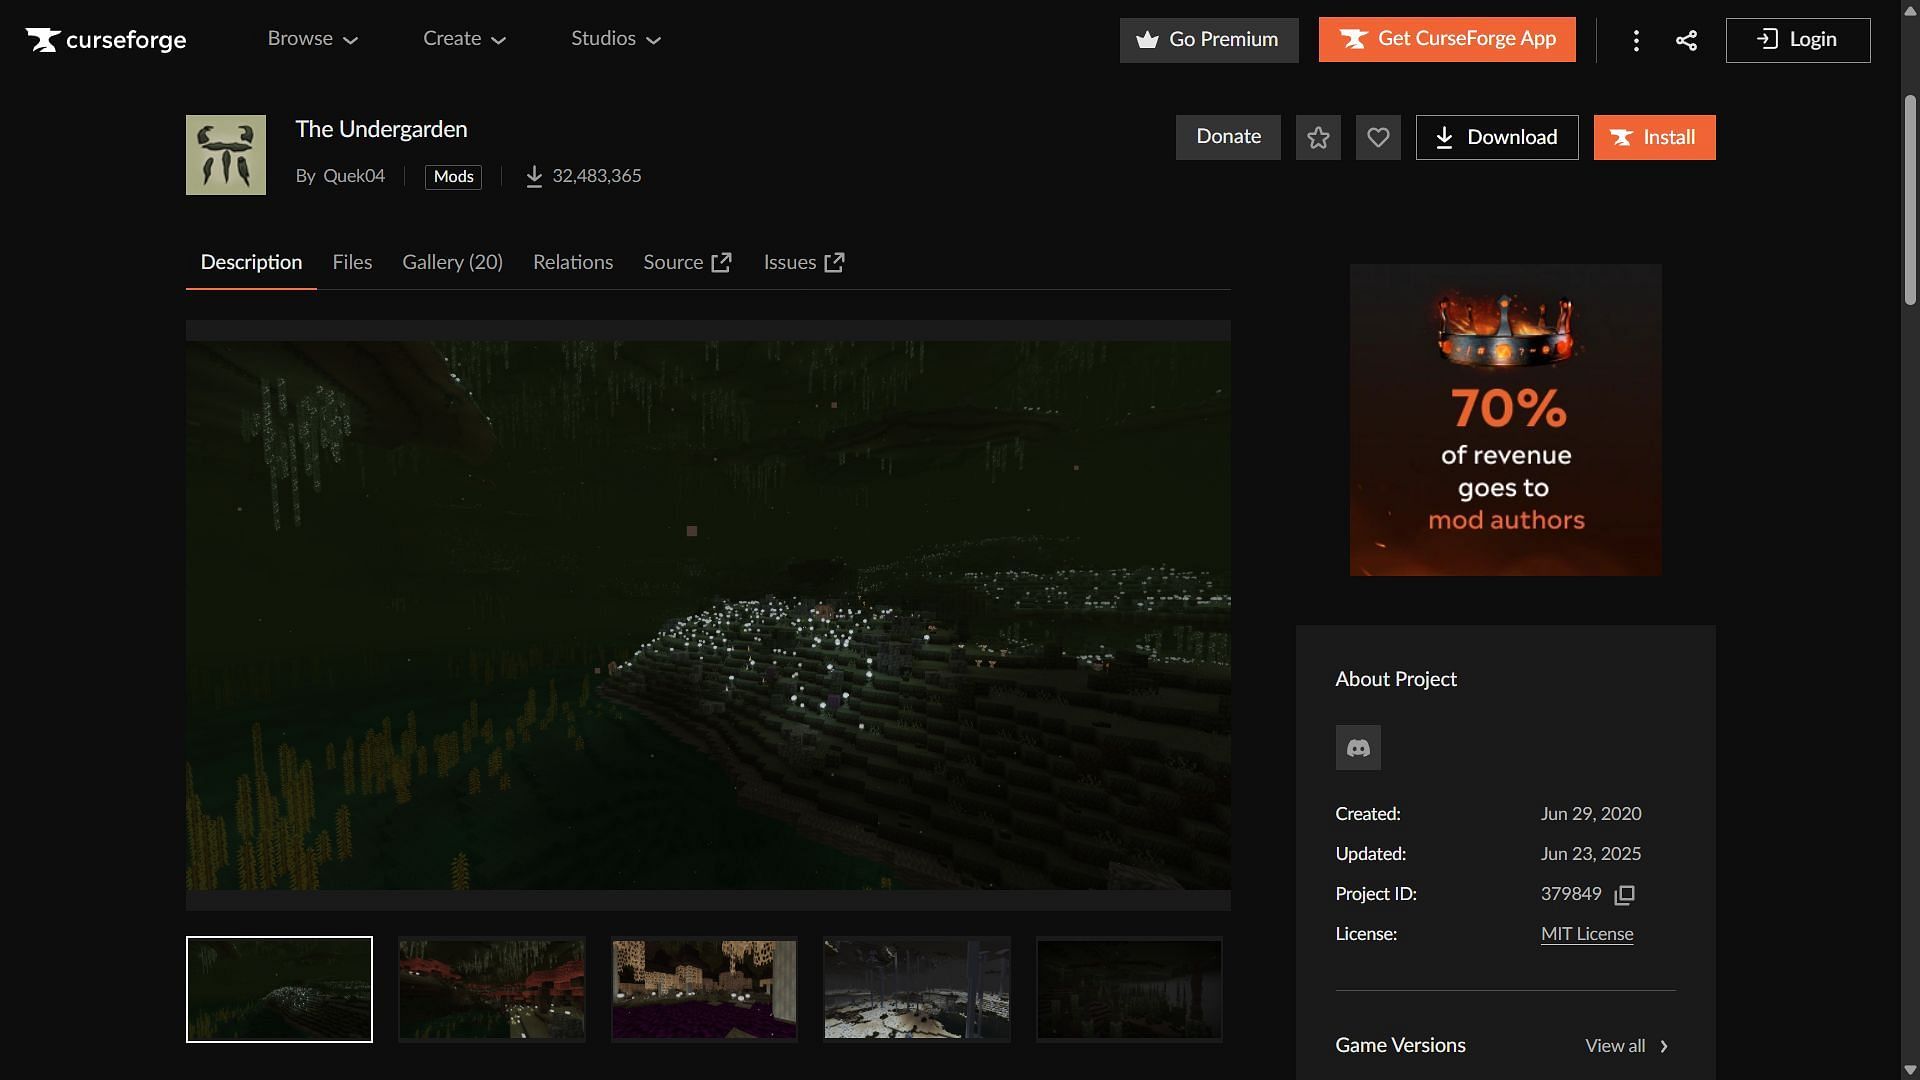Viewport: 1920px width, 1080px height.
Task: Open the three-dot more options menu
Action: coord(1636,40)
